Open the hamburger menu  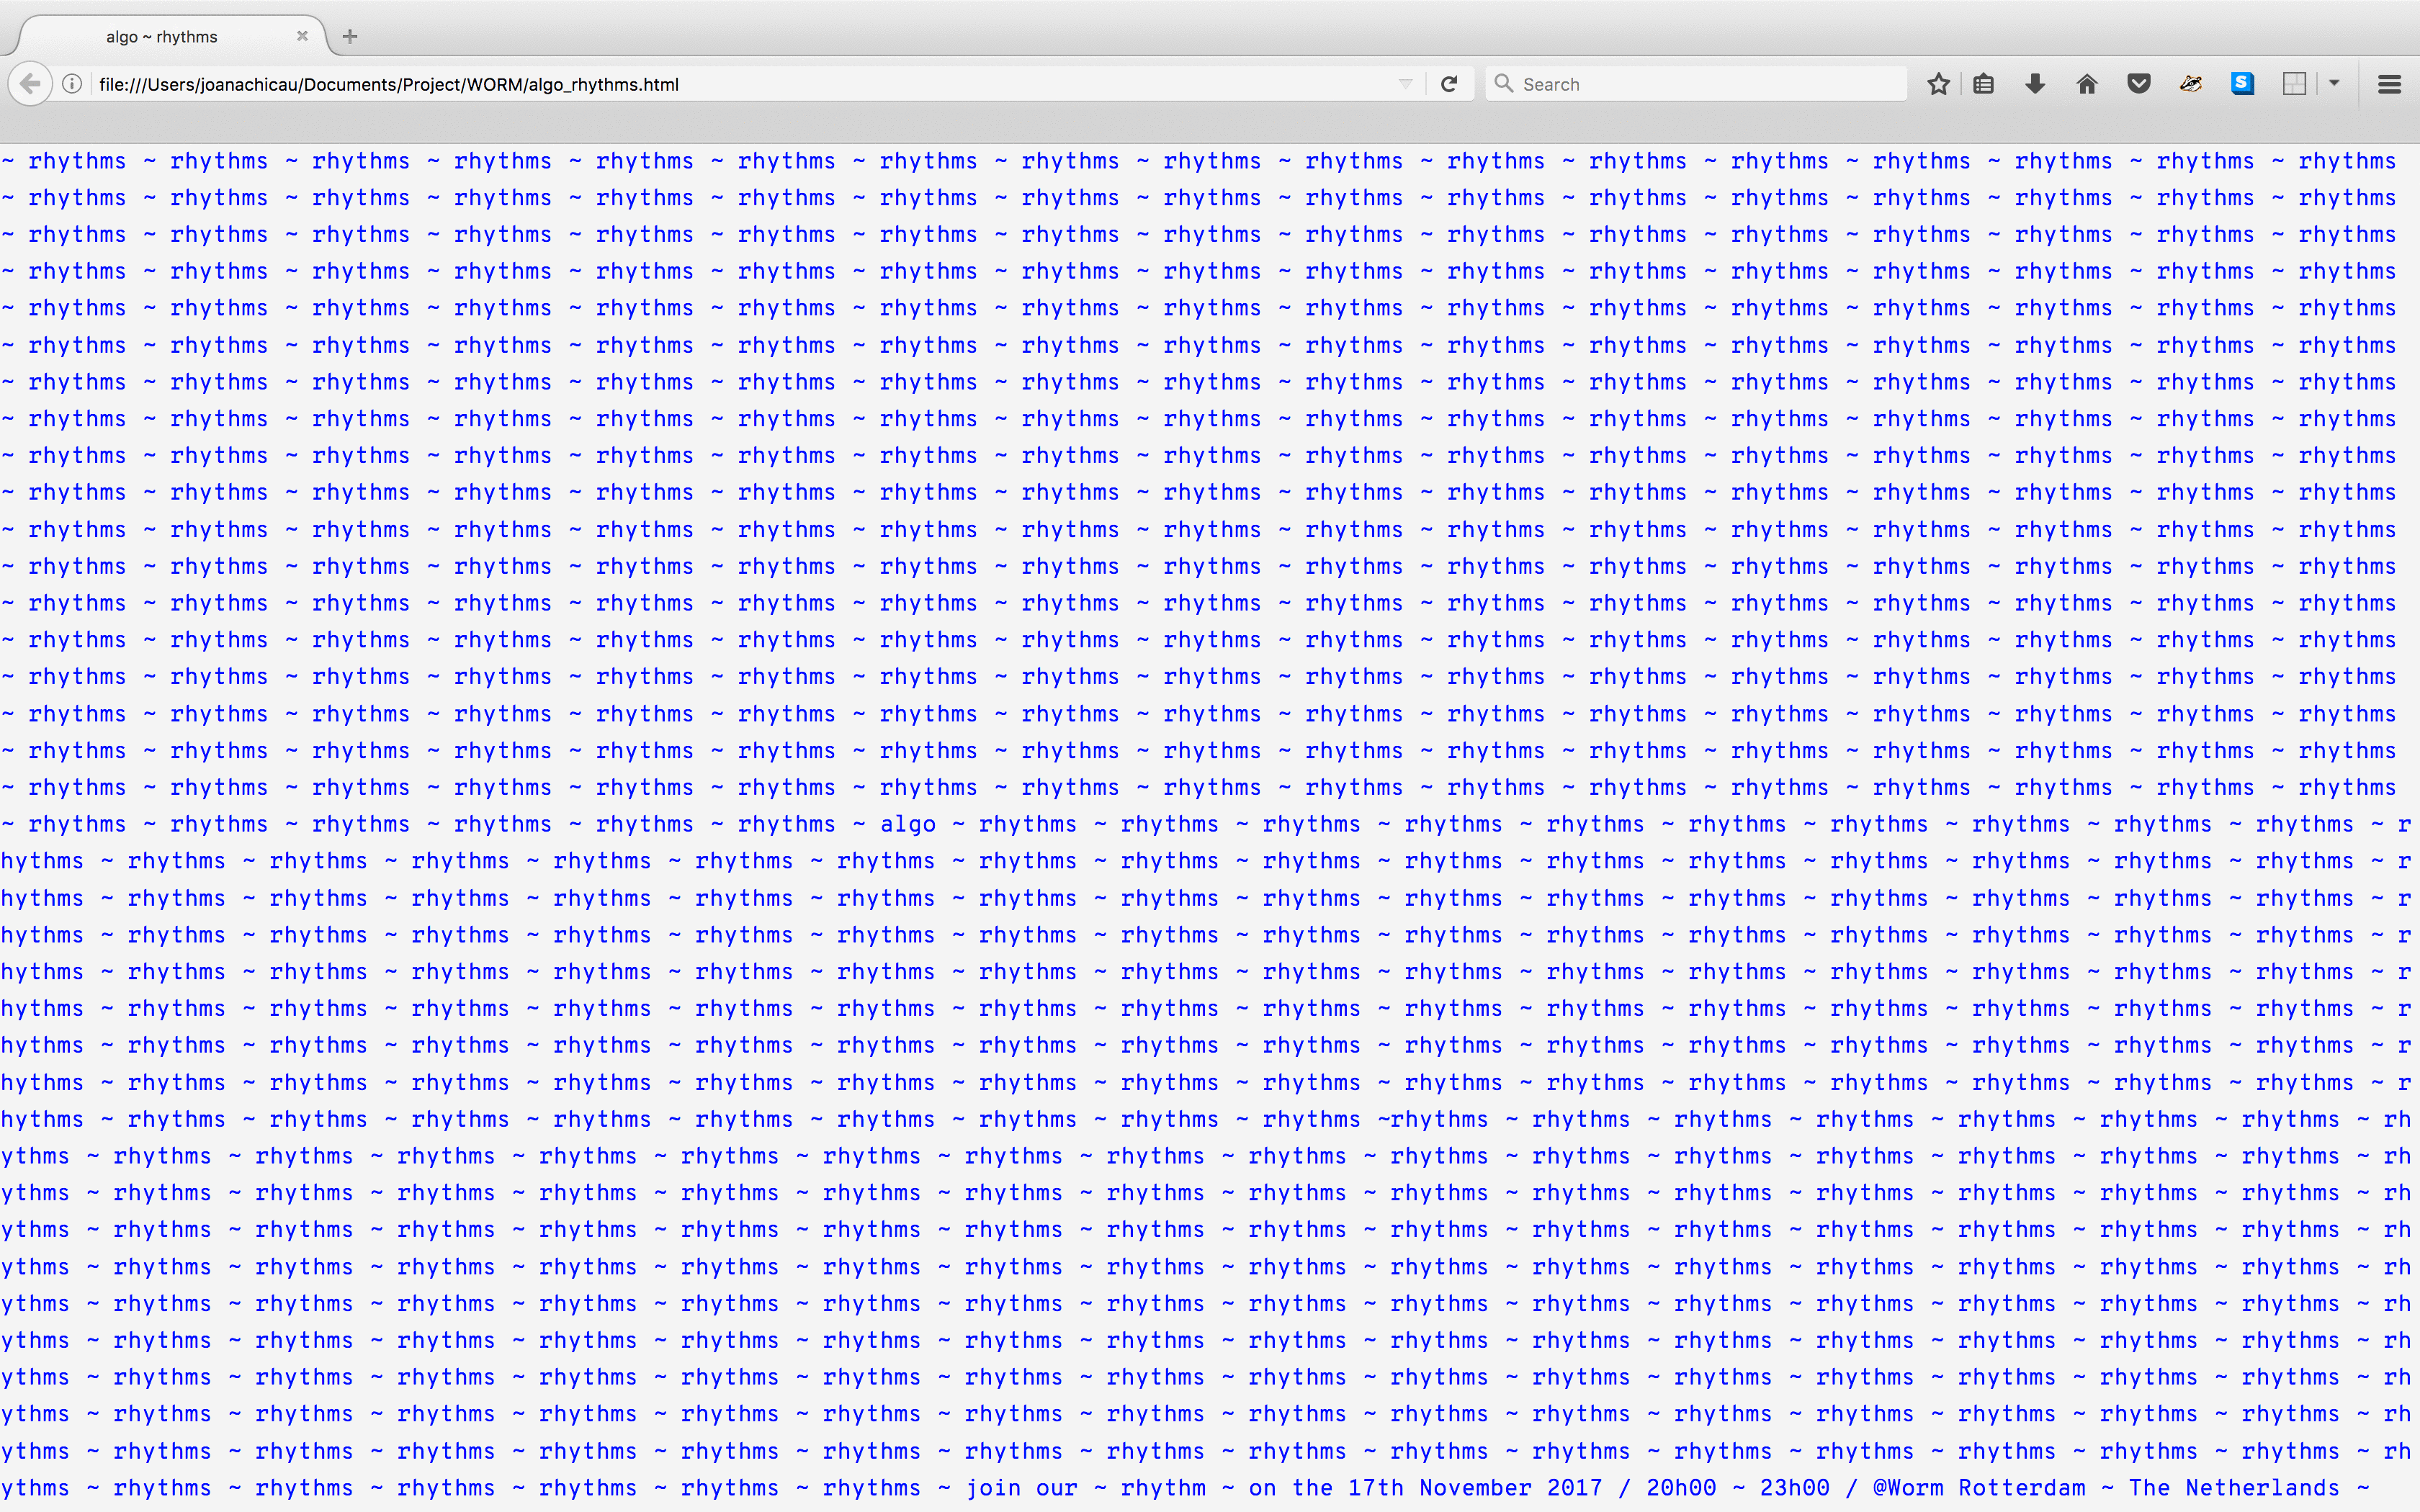click(2389, 84)
